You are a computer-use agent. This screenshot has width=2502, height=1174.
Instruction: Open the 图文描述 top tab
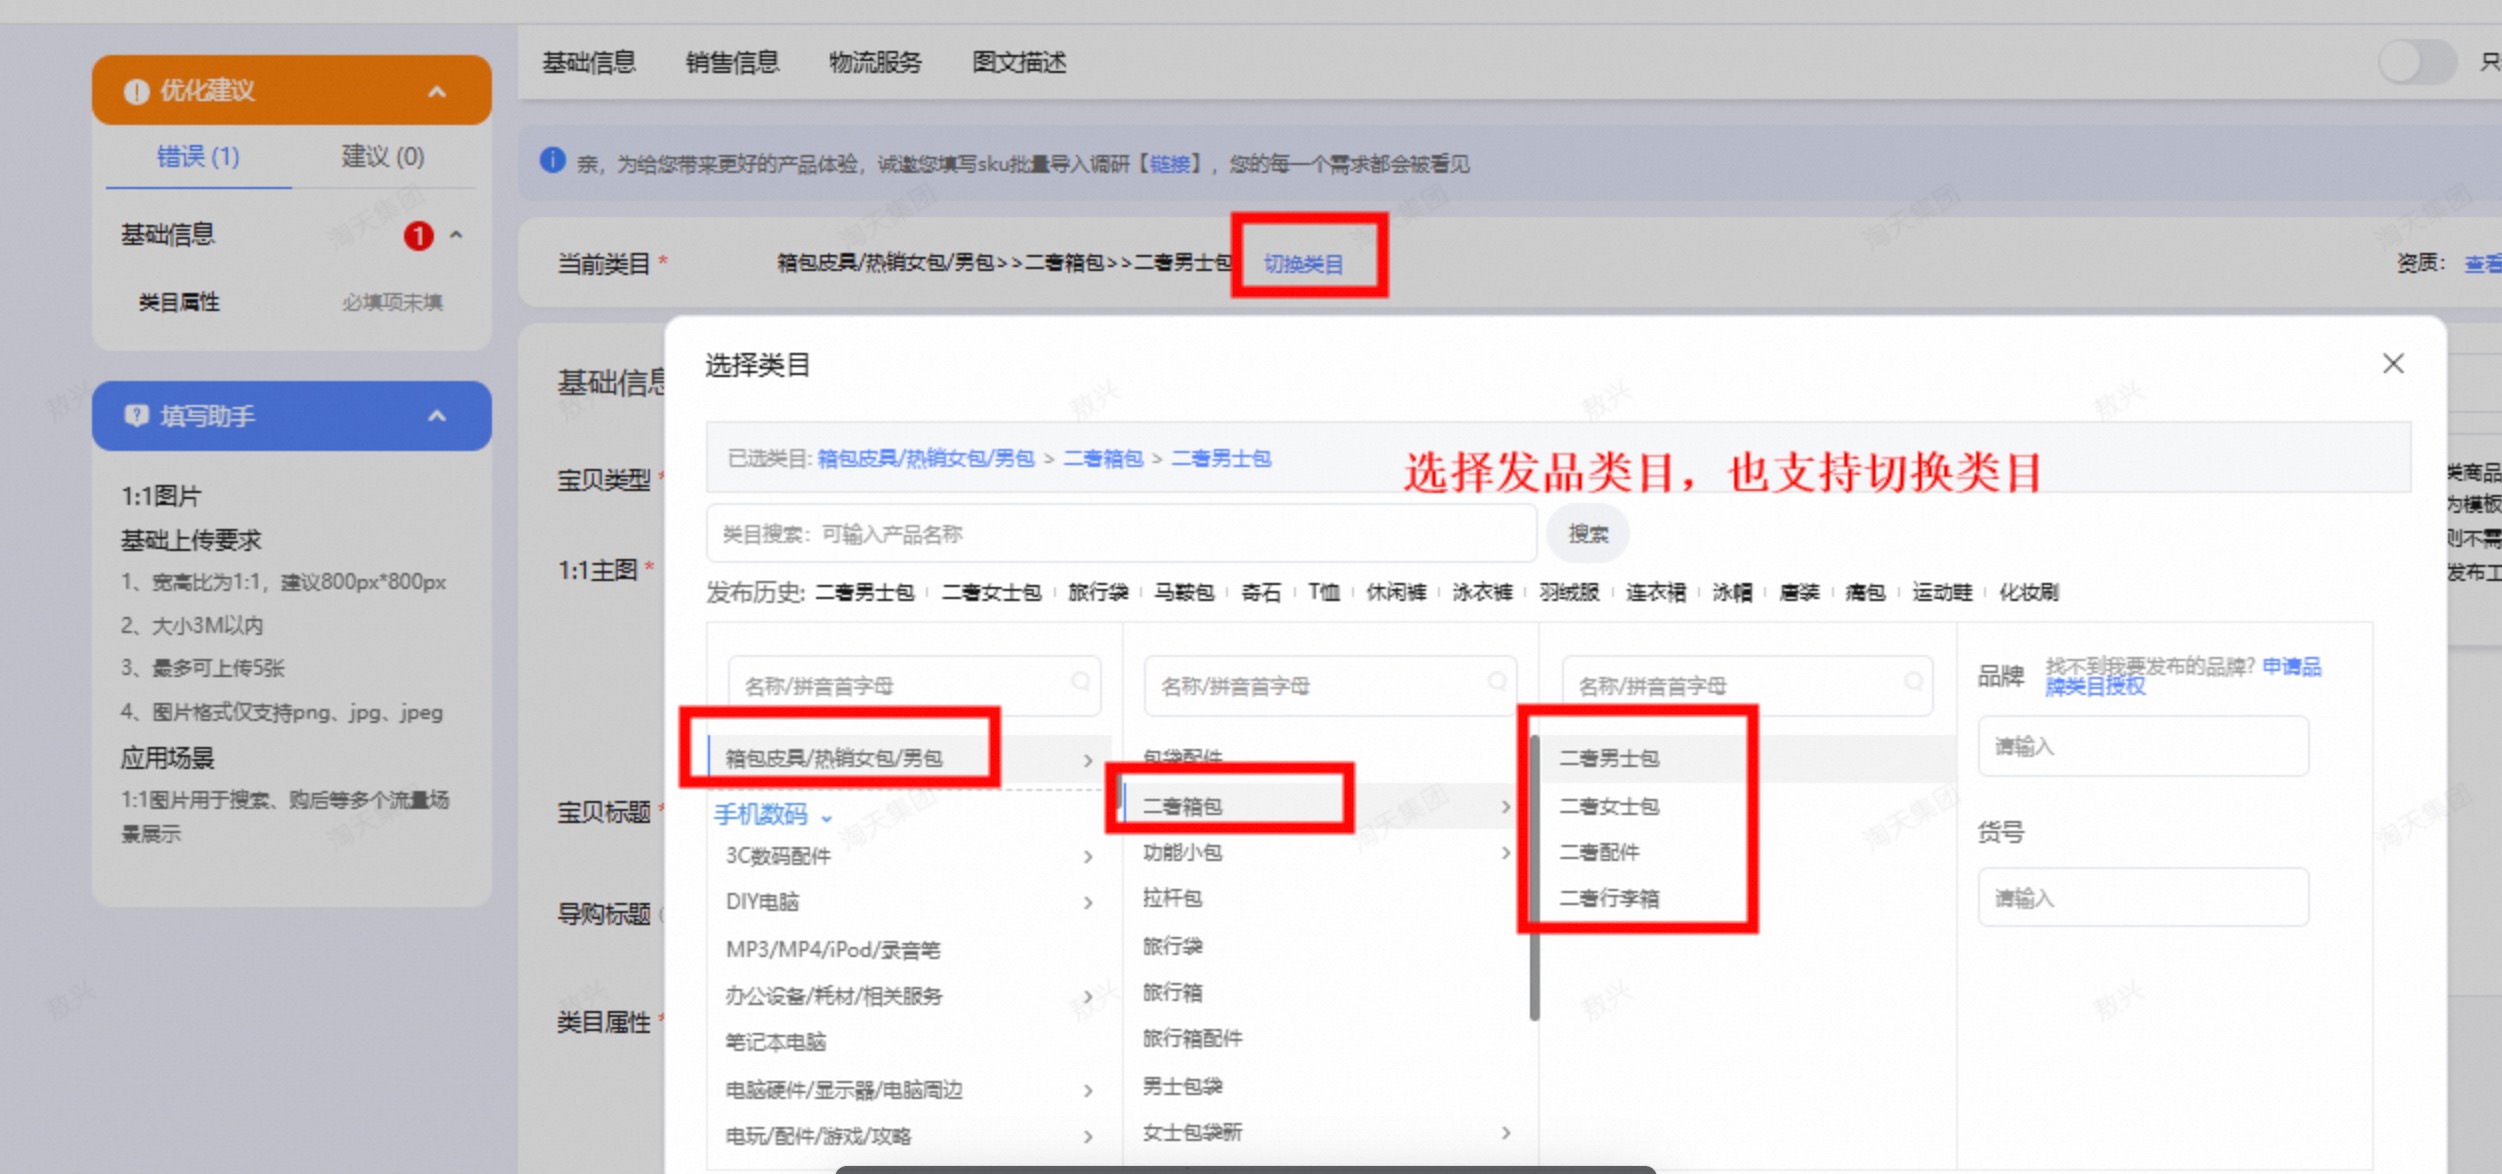(1019, 63)
